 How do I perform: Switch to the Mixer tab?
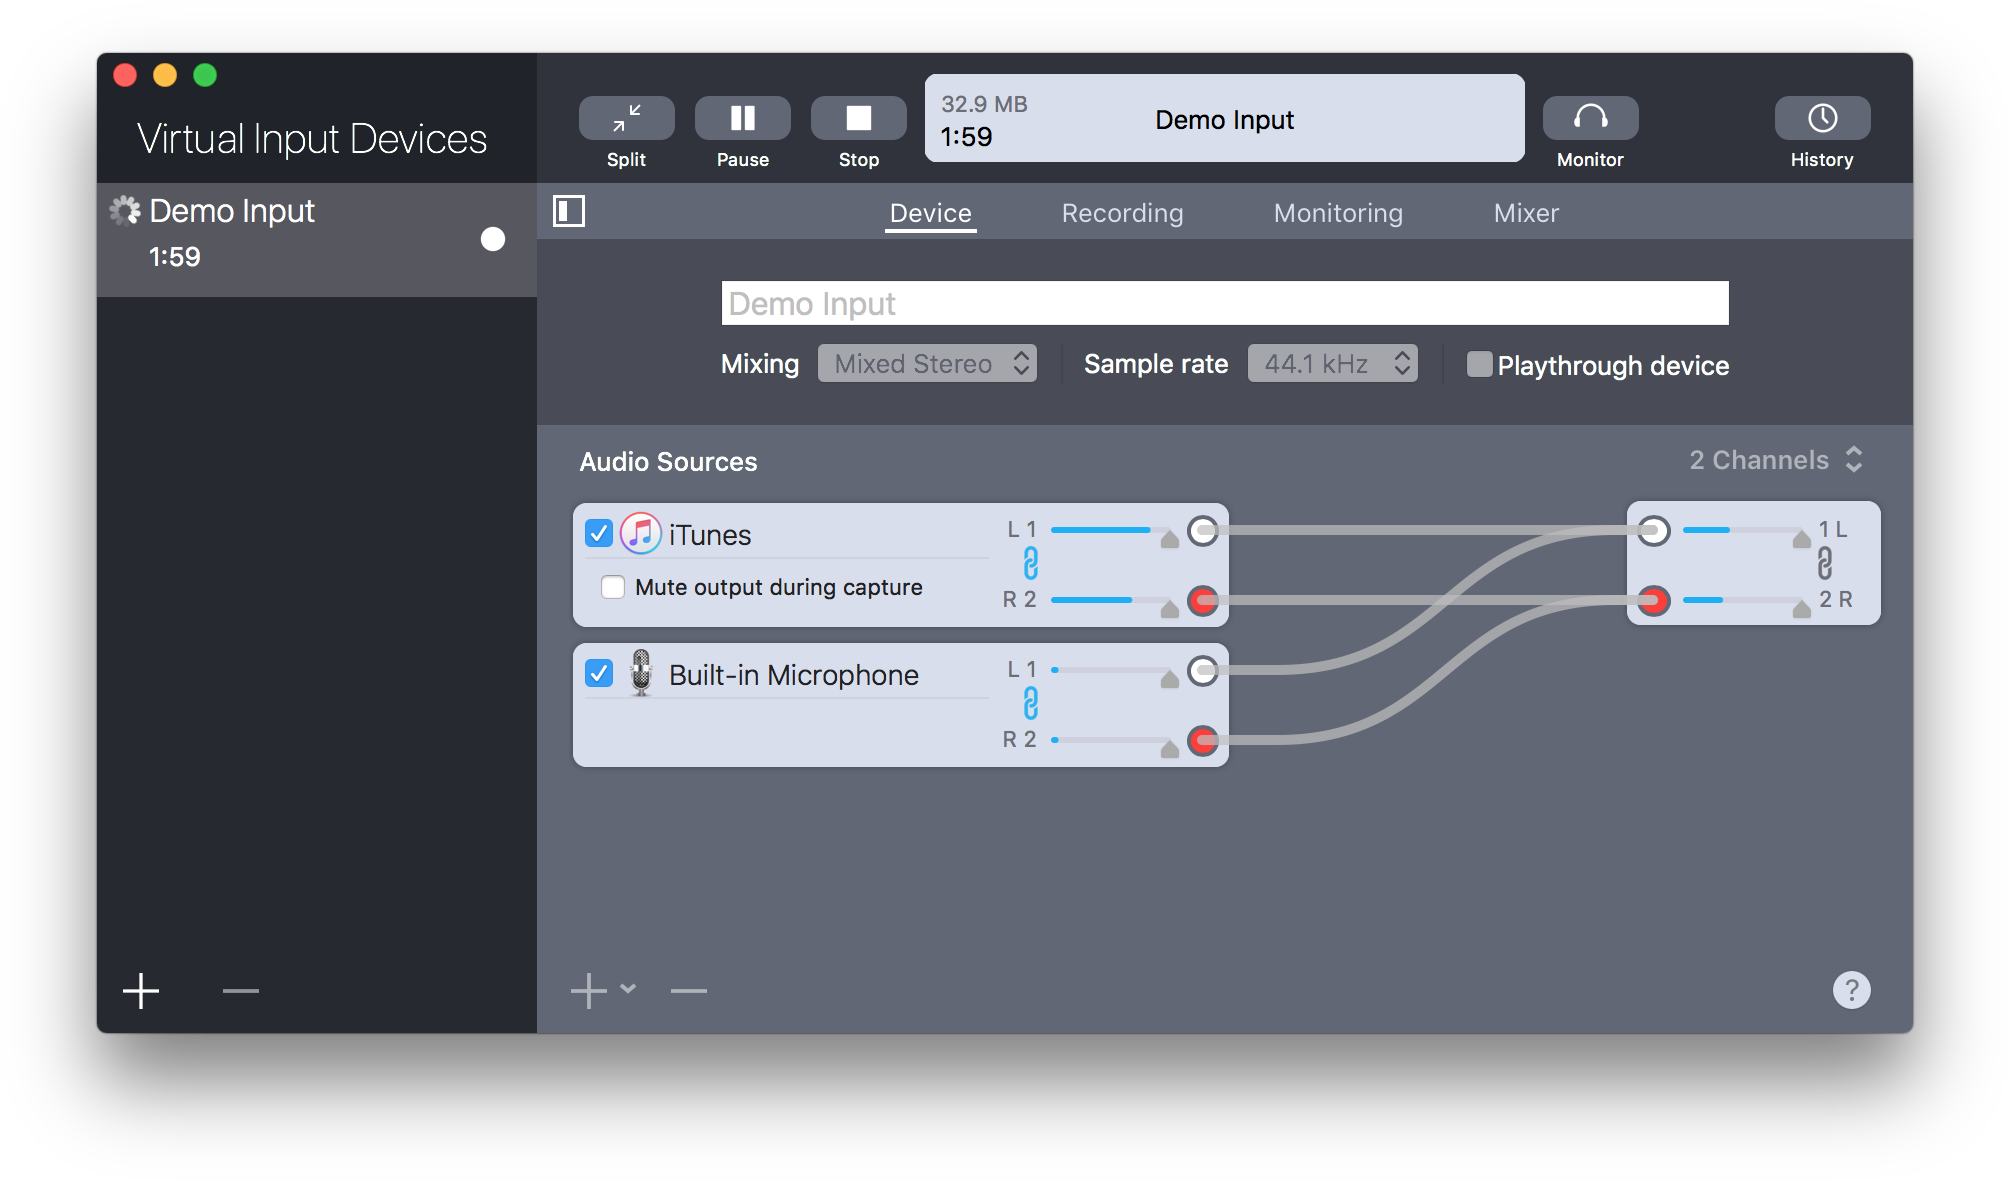(x=1525, y=213)
